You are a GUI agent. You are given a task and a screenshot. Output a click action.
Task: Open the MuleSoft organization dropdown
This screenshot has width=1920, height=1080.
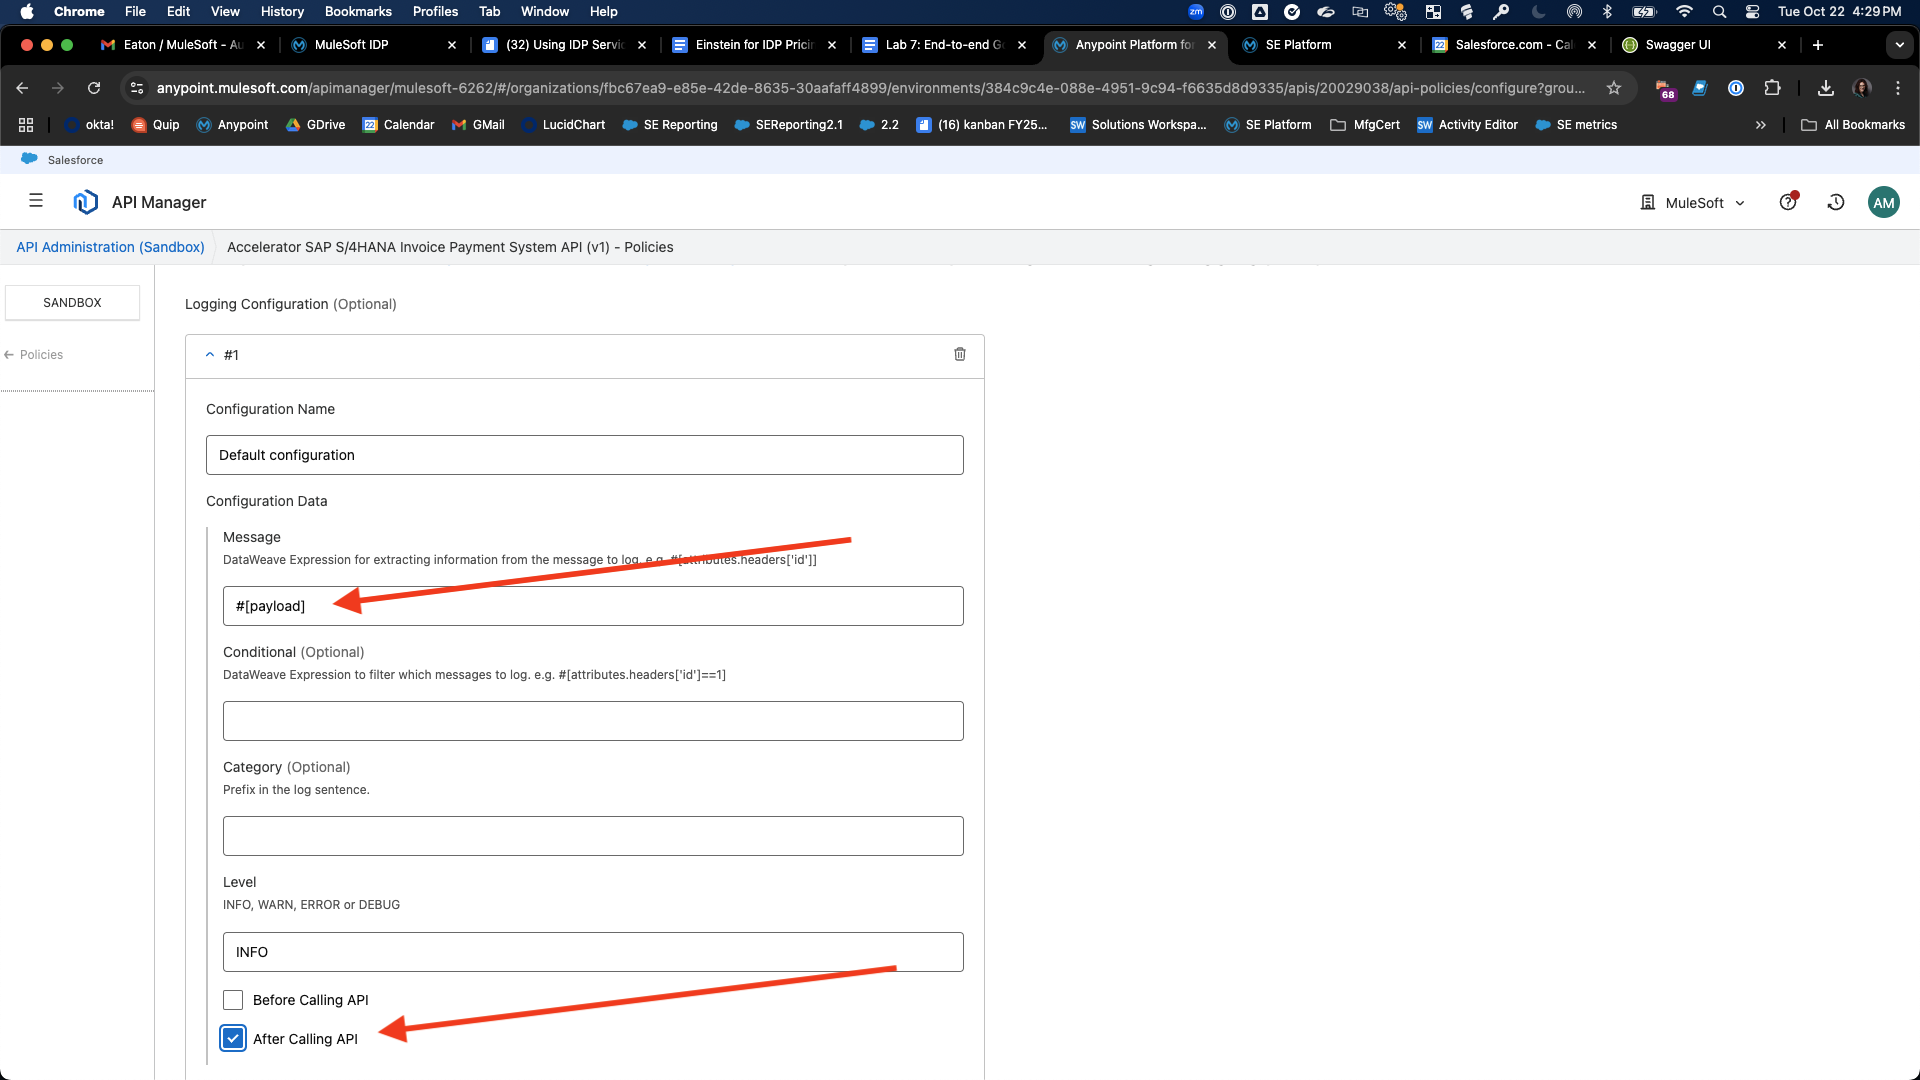click(x=1694, y=202)
